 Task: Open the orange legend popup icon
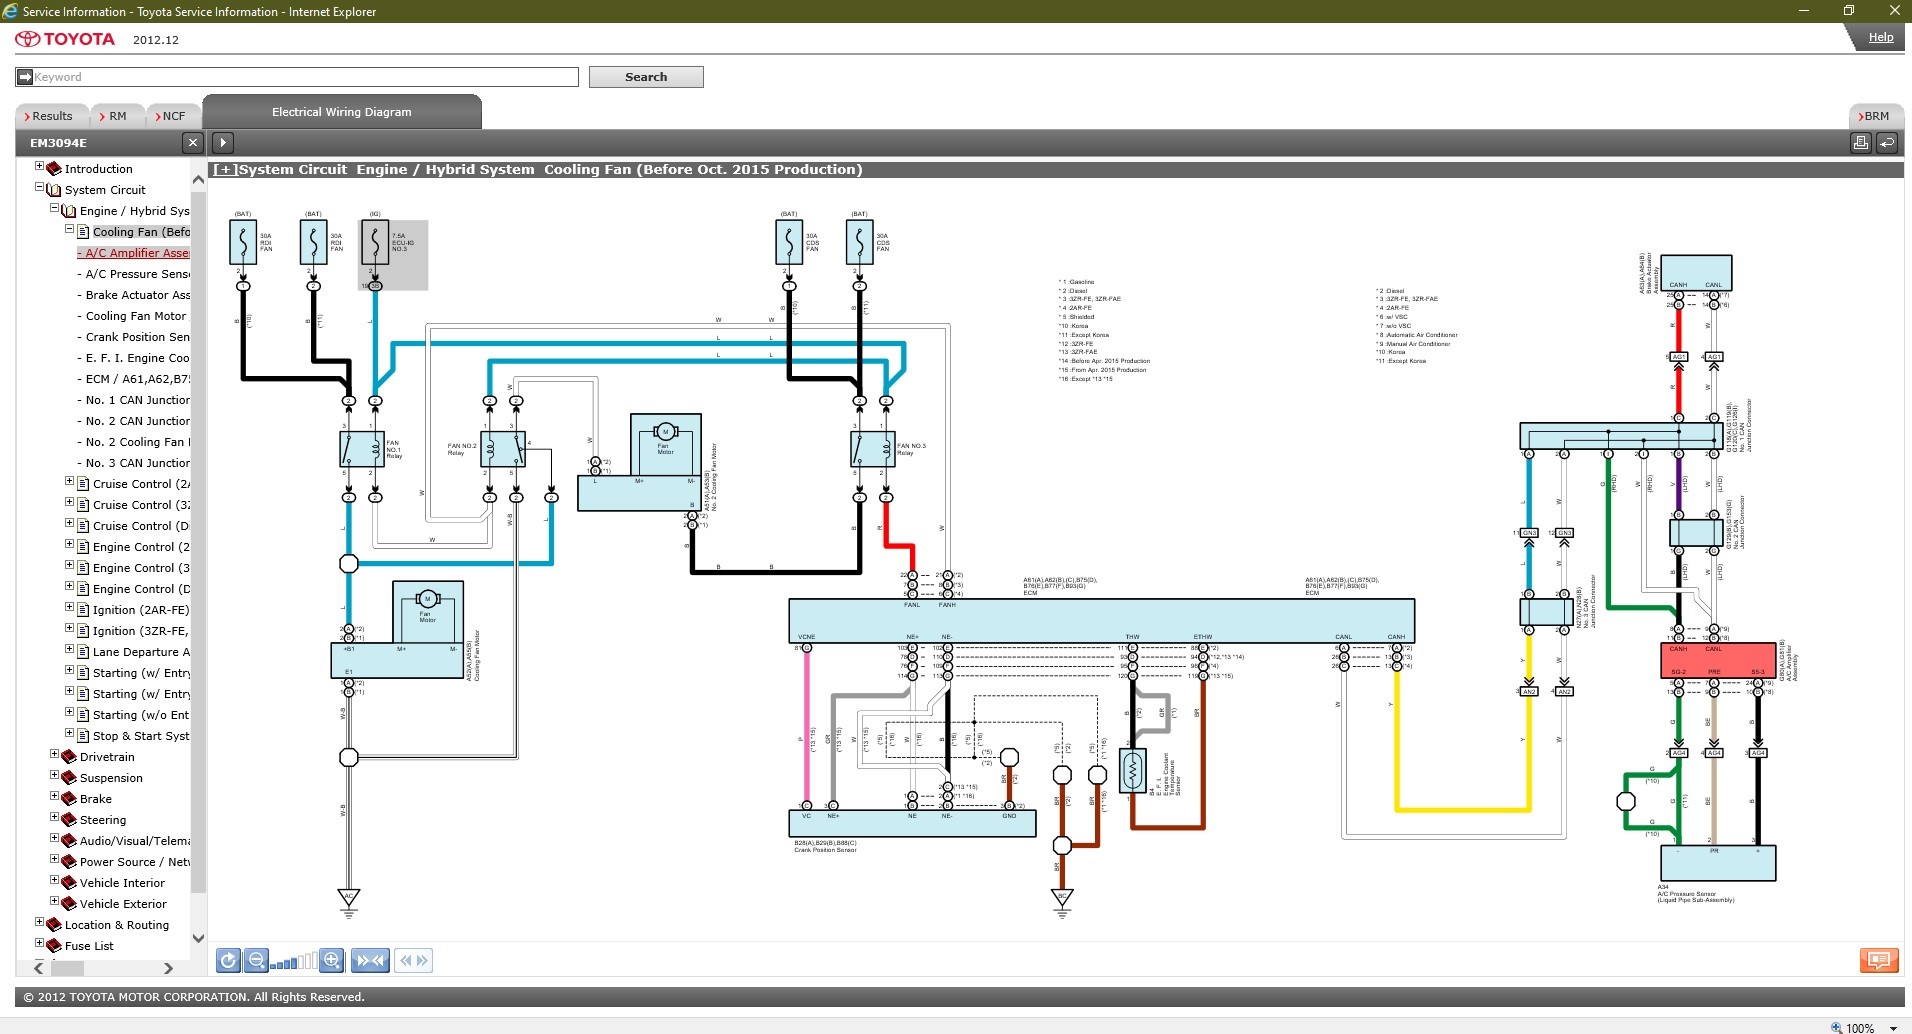(1878, 961)
